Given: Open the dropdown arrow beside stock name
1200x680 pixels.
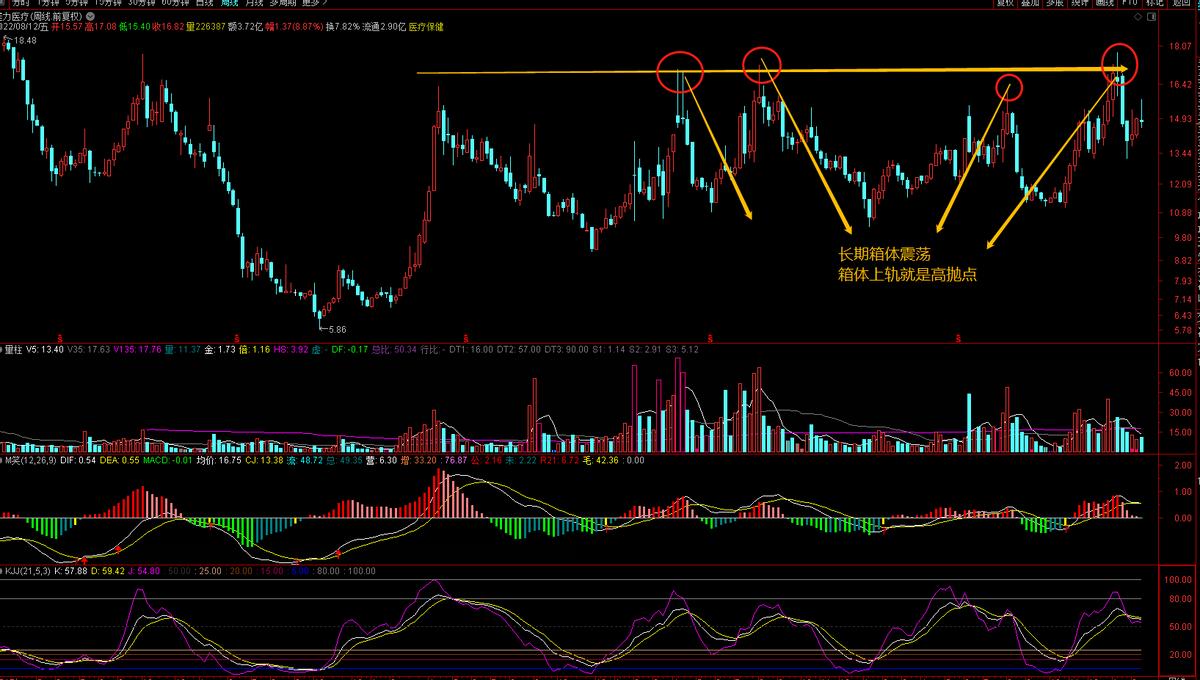Looking at the screenshot, I should (91, 16).
